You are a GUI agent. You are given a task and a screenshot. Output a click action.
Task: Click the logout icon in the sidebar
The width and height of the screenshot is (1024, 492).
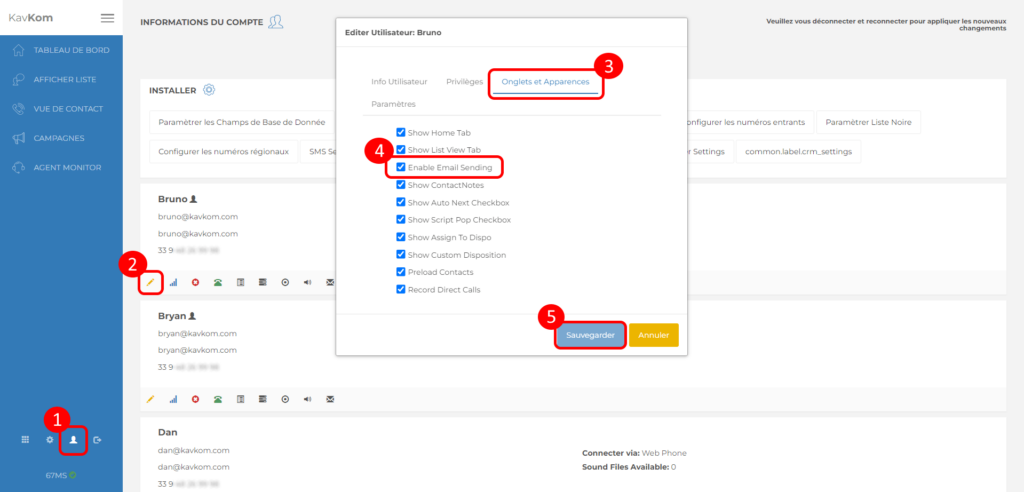pyautogui.click(x=97, y=440)
